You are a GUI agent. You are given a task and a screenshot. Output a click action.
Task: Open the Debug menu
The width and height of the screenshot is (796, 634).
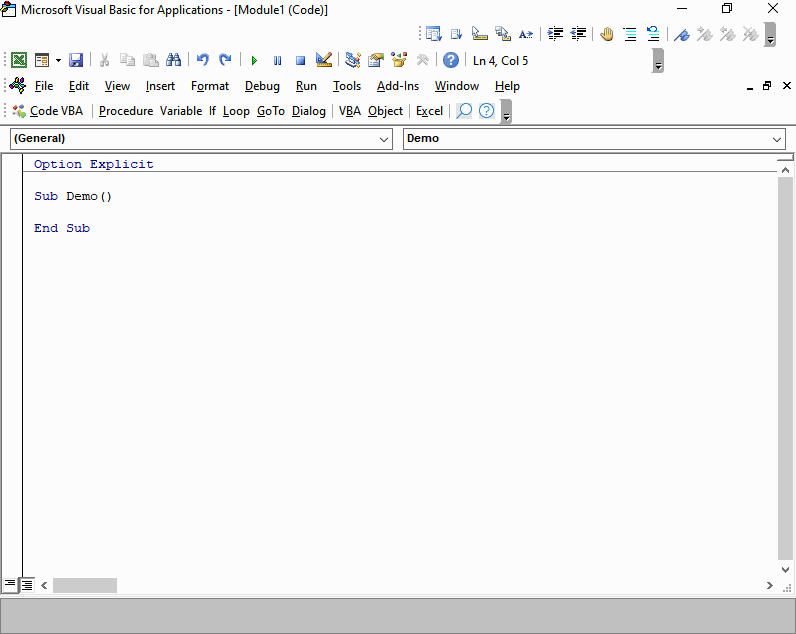(262, 86)
